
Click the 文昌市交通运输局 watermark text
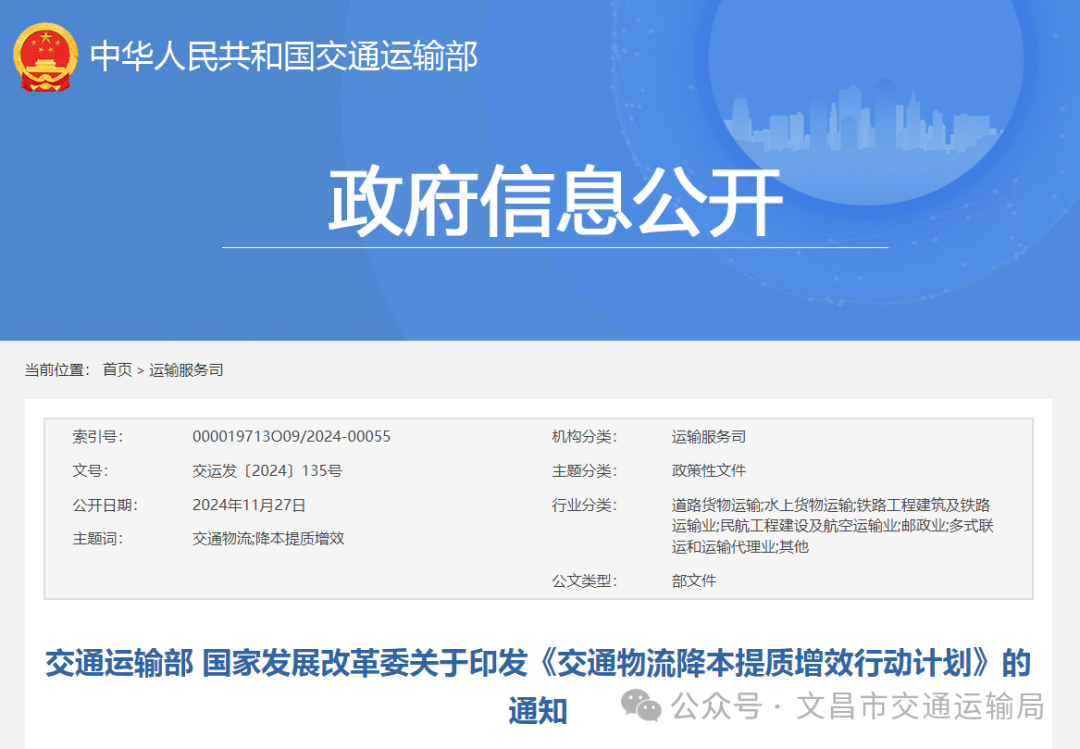920,707
